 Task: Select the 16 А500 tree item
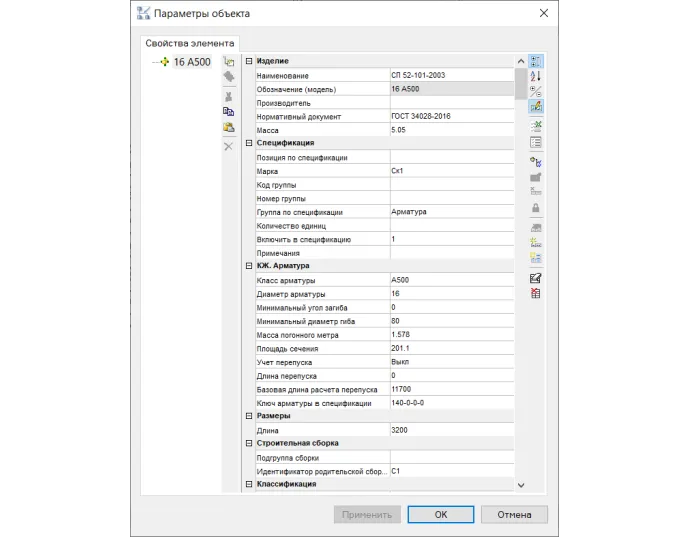click(x=191, y=62)
